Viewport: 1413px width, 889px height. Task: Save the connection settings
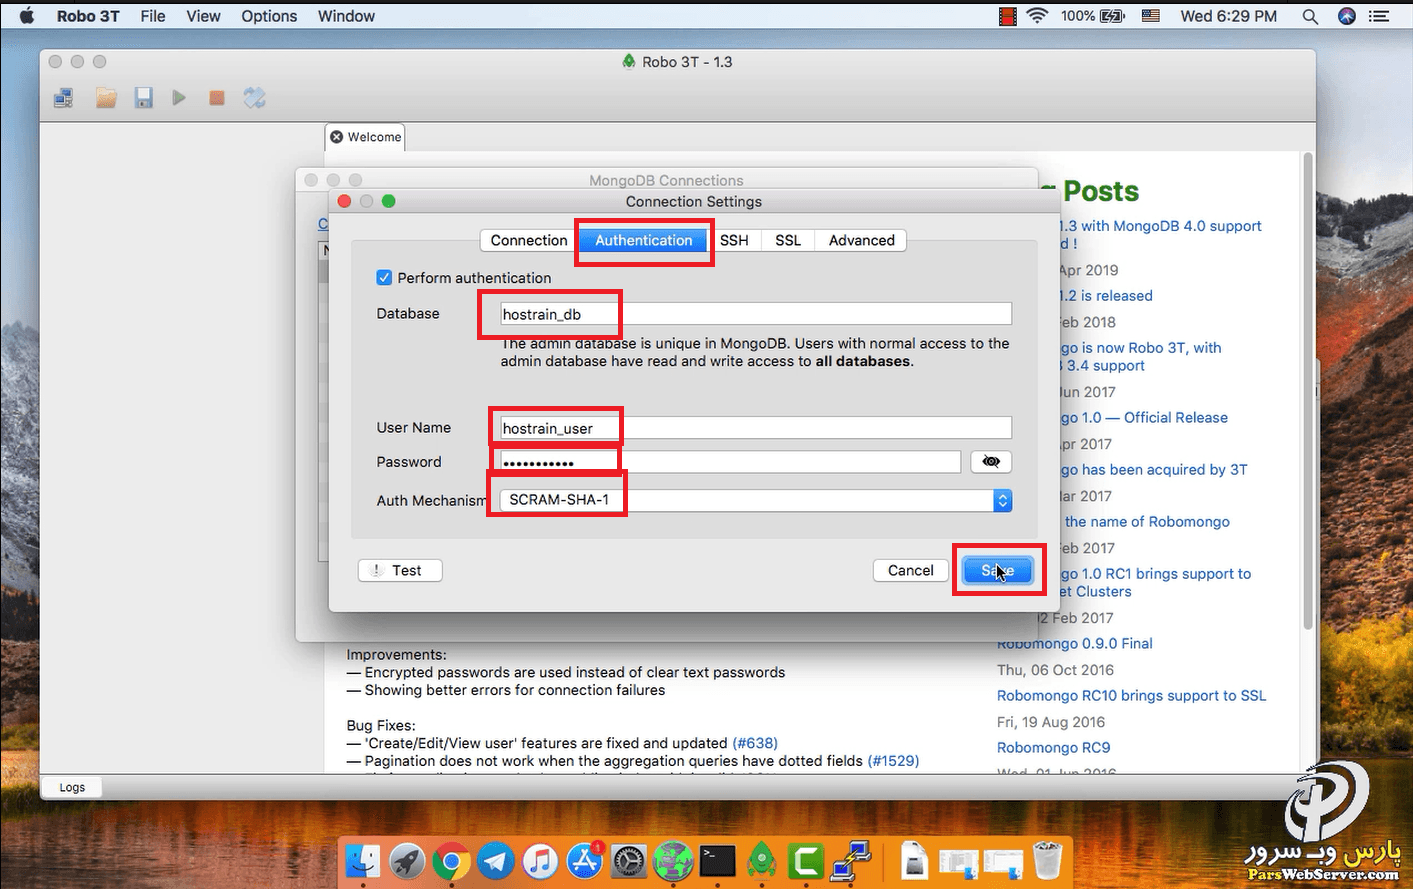pyautogui.click(x=997, y=570)
